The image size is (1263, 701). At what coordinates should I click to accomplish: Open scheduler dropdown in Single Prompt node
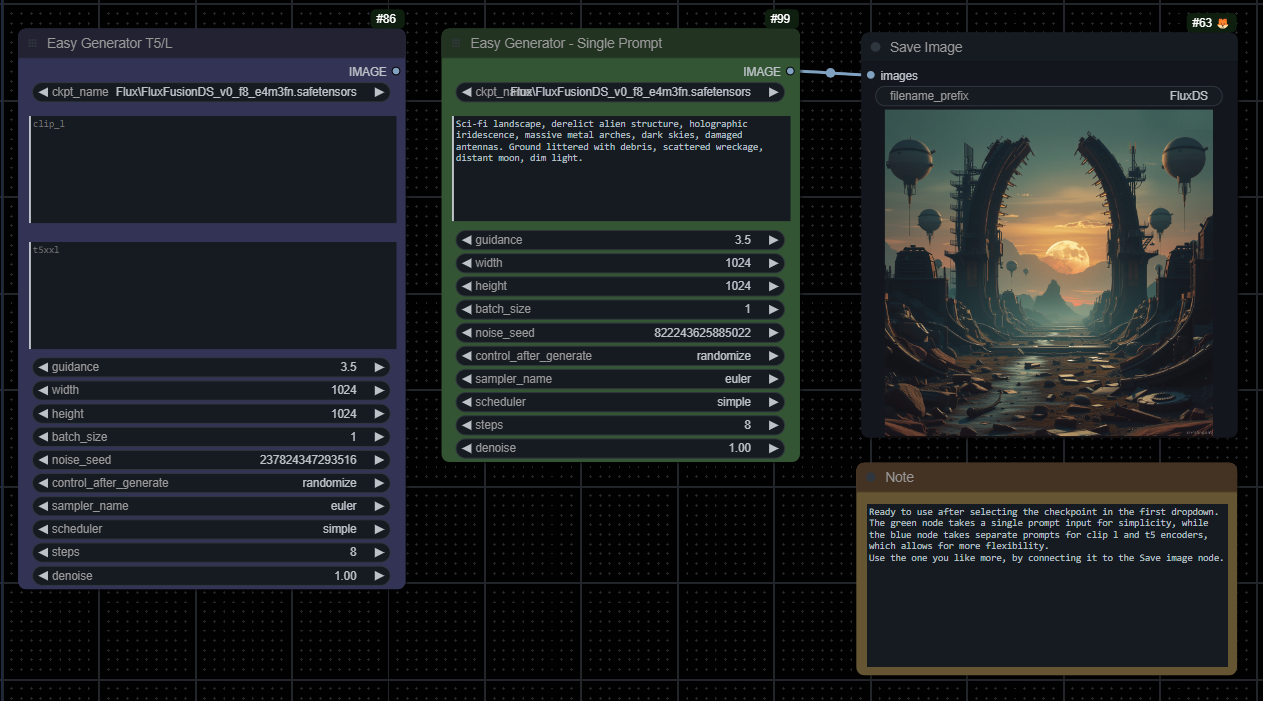coord(620,402)
